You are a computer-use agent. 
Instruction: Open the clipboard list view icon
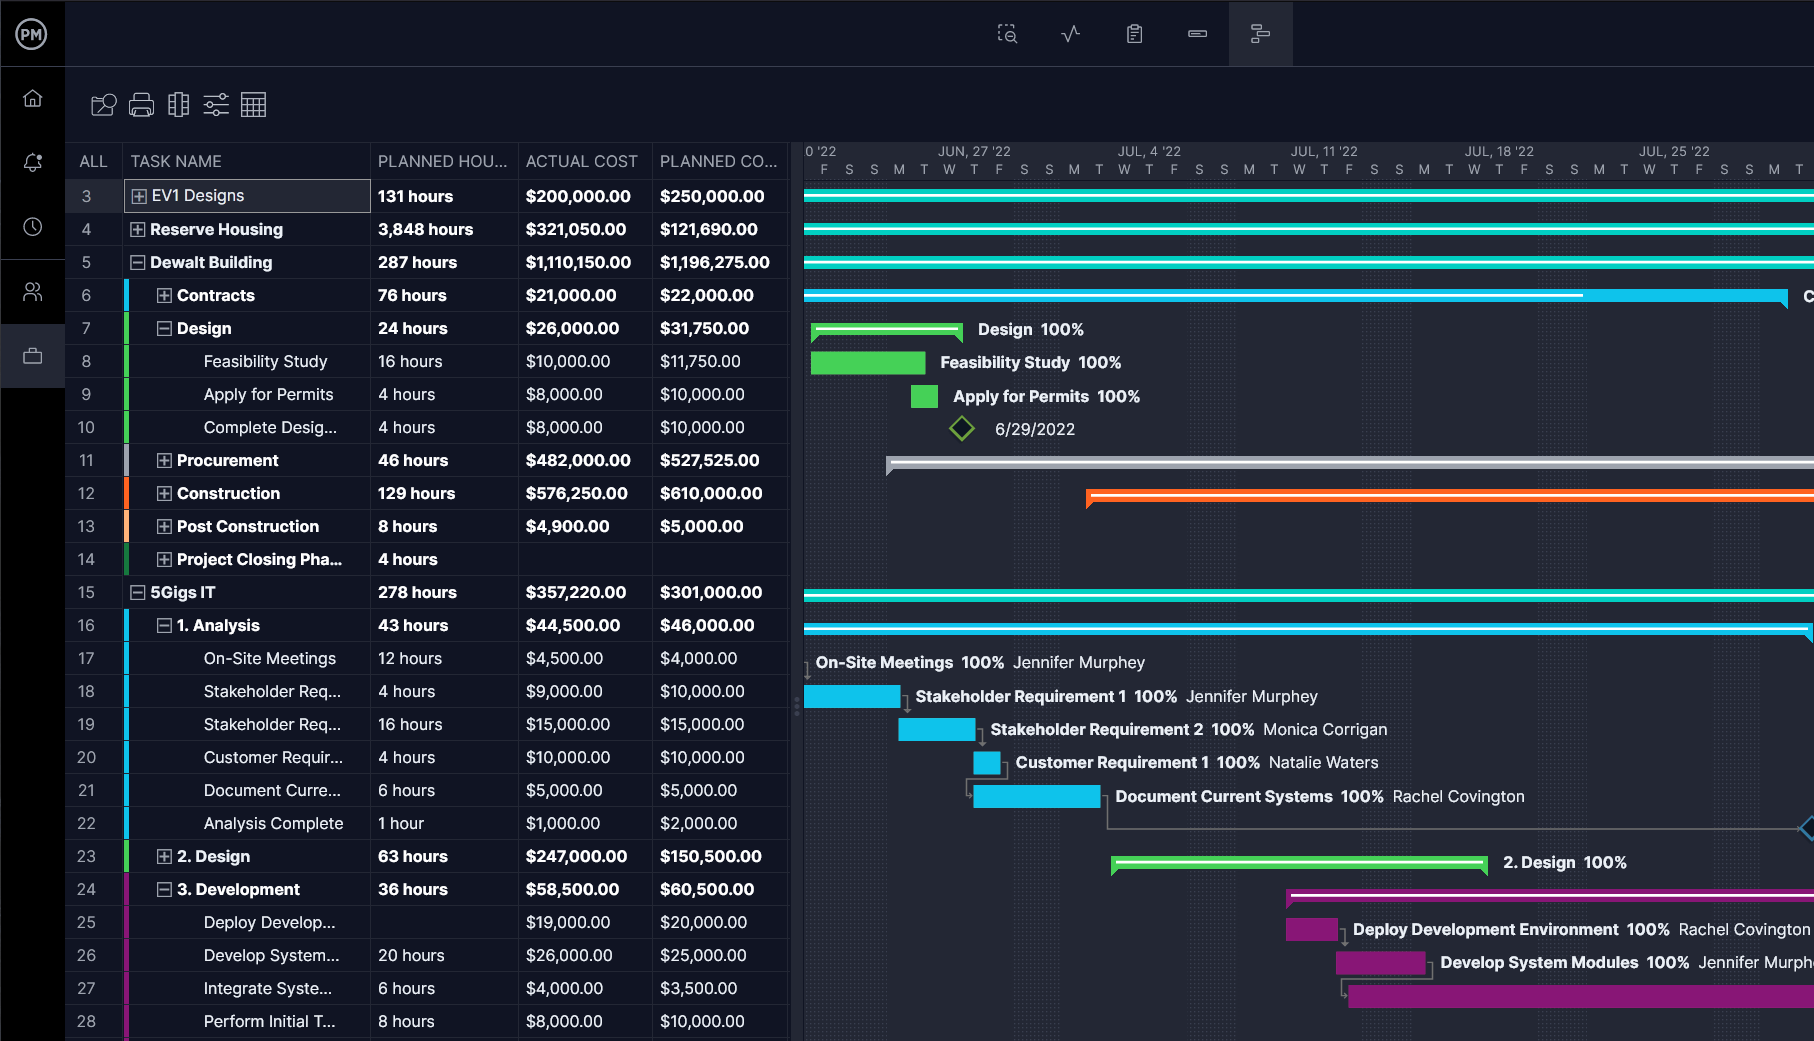pos(1134,34)
